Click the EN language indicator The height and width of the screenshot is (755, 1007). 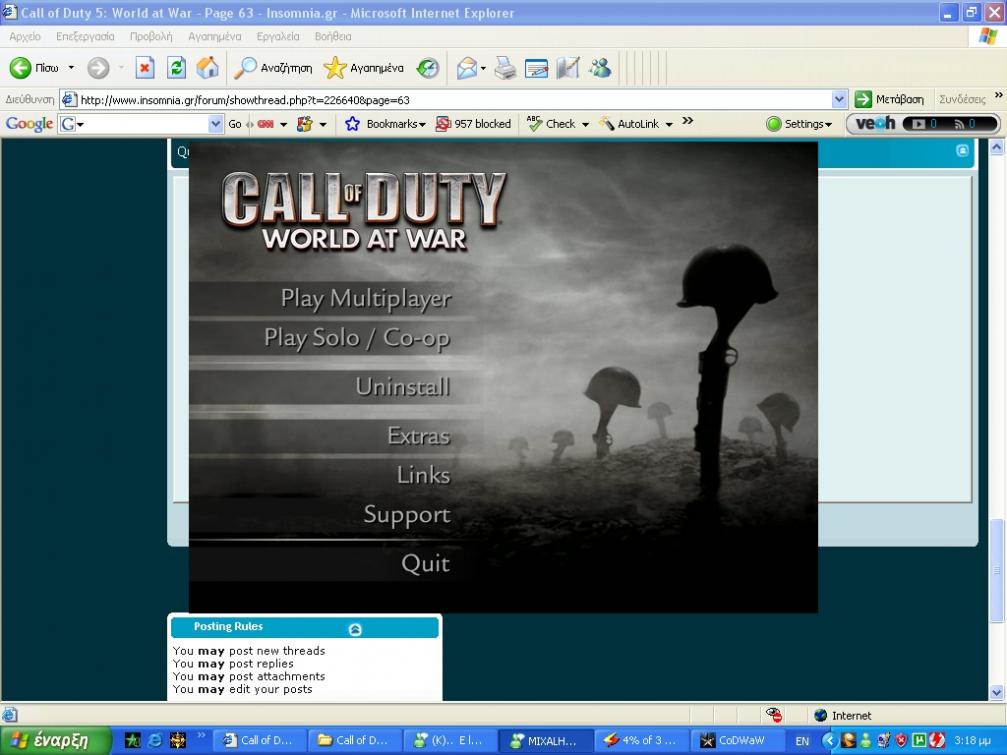coord(802,741)
